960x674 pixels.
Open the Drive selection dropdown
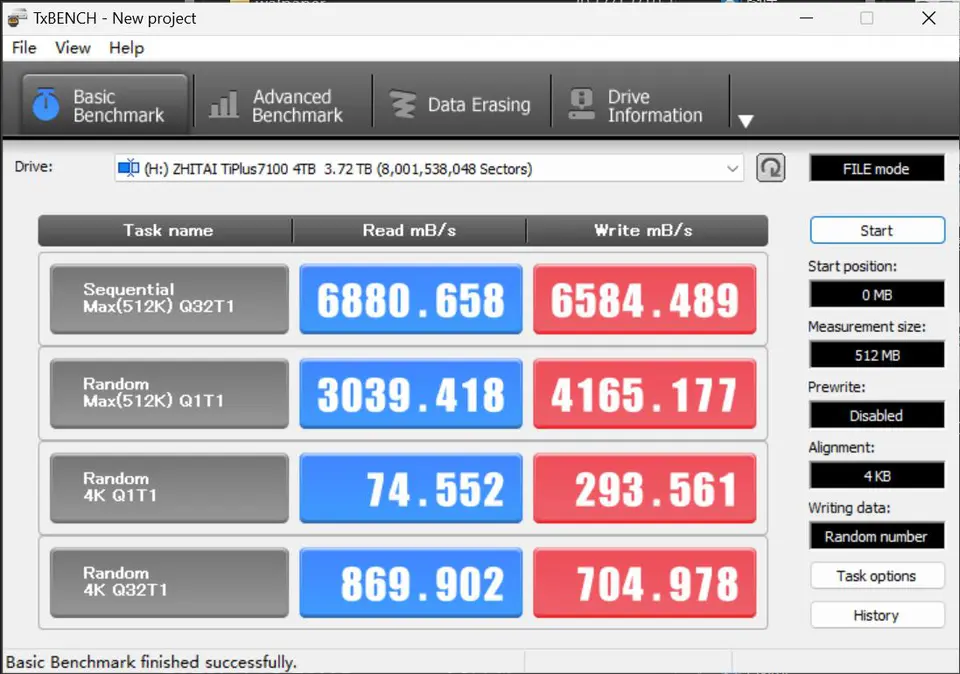[x=429, y=168]
